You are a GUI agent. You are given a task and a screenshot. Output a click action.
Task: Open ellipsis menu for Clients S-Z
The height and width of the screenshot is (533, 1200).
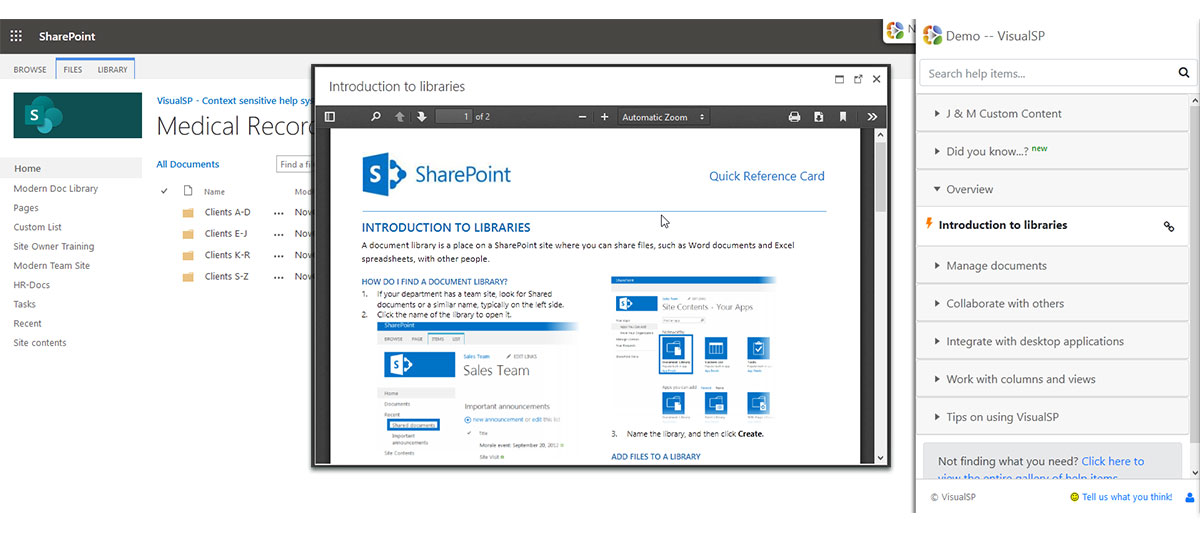click(279, 277)
